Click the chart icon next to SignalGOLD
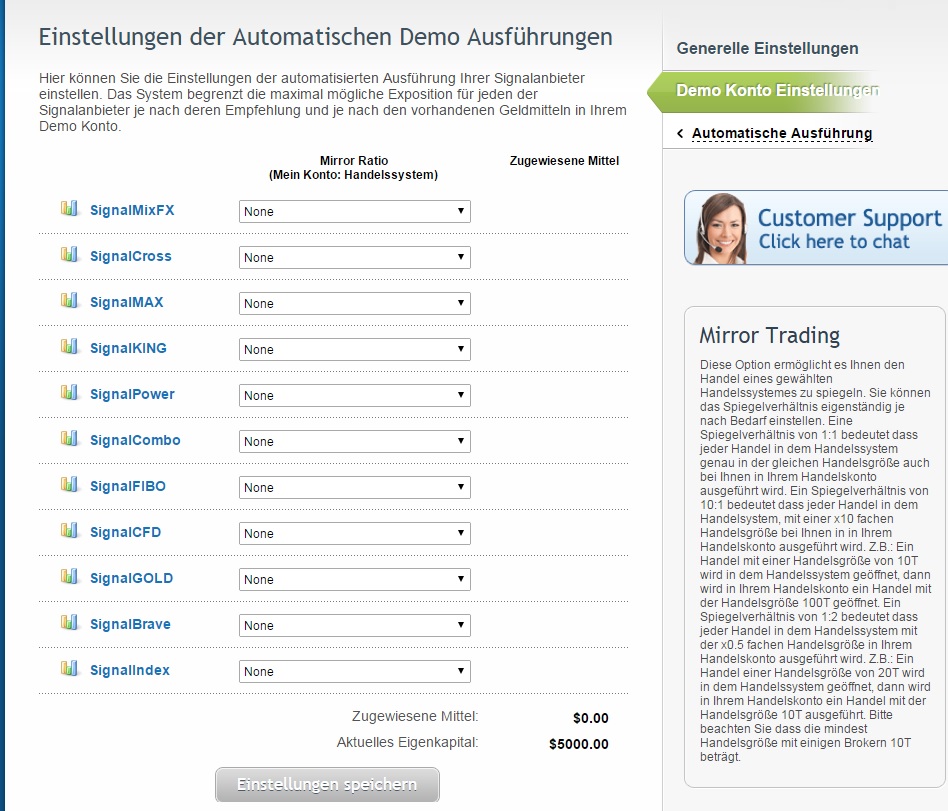 [x=69, y=577]
